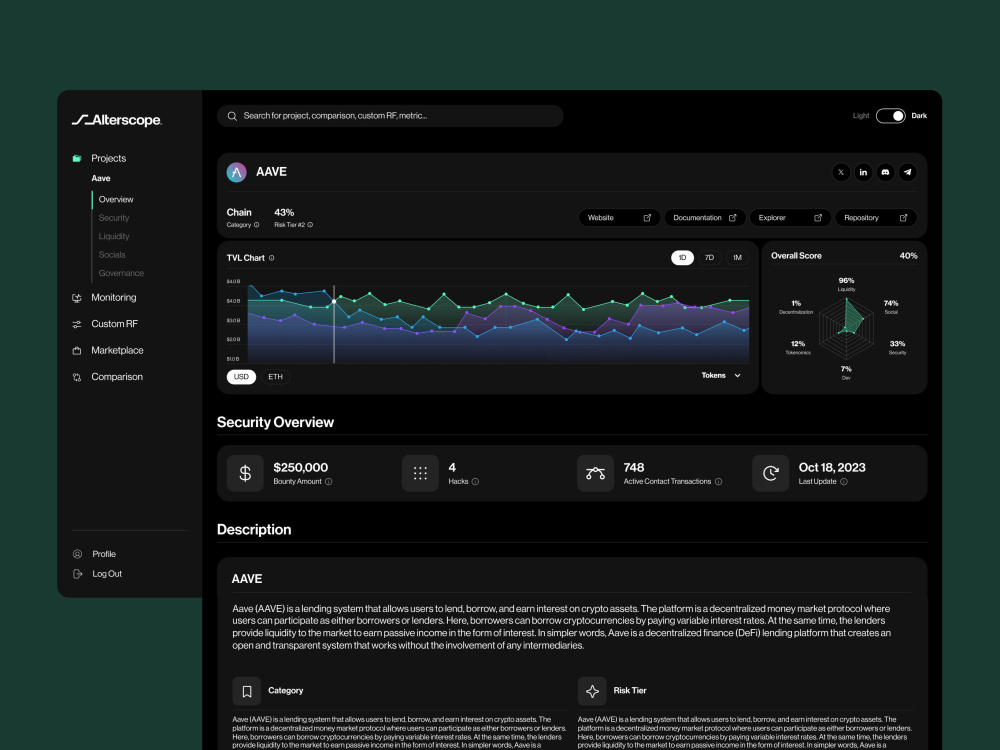This screenshot has width=1000, height=750.
Task: Open Custom RF in the sidebar
Action: click(114, 324)
